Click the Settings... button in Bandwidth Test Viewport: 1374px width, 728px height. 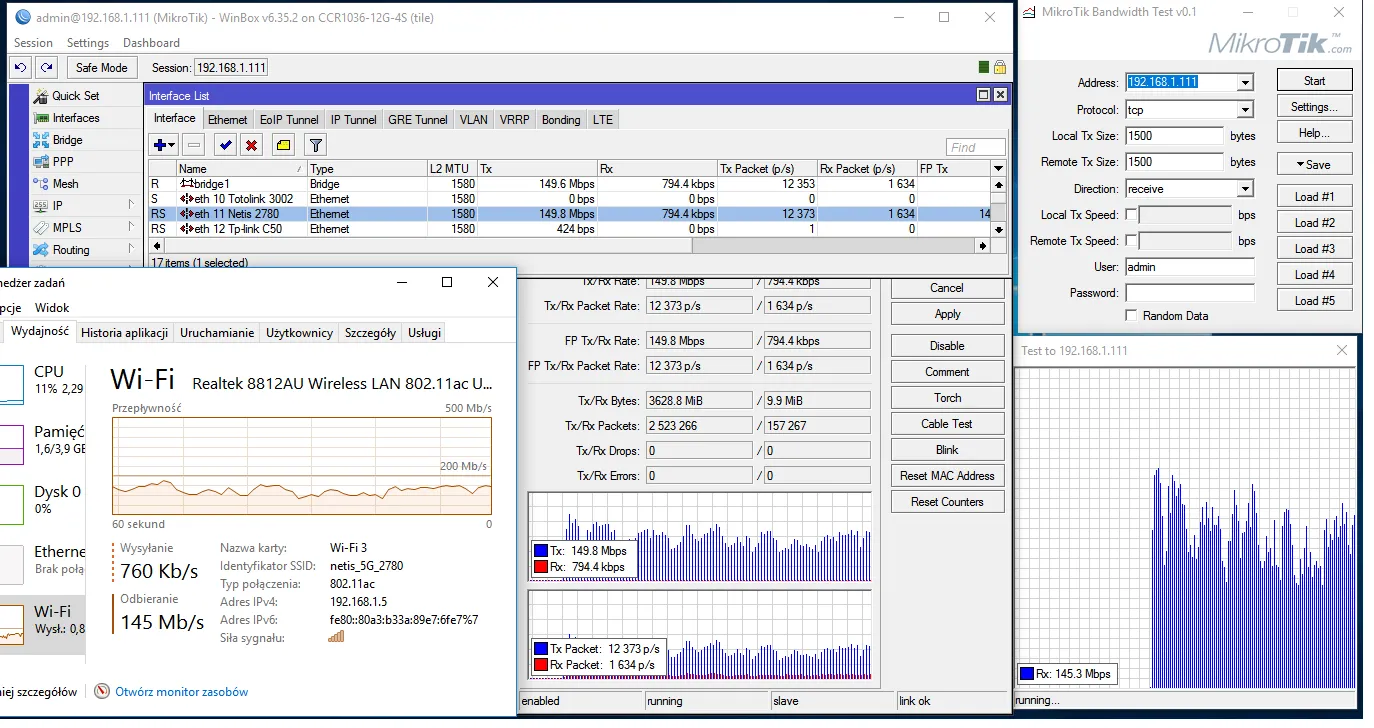[x=1314, y=107]
